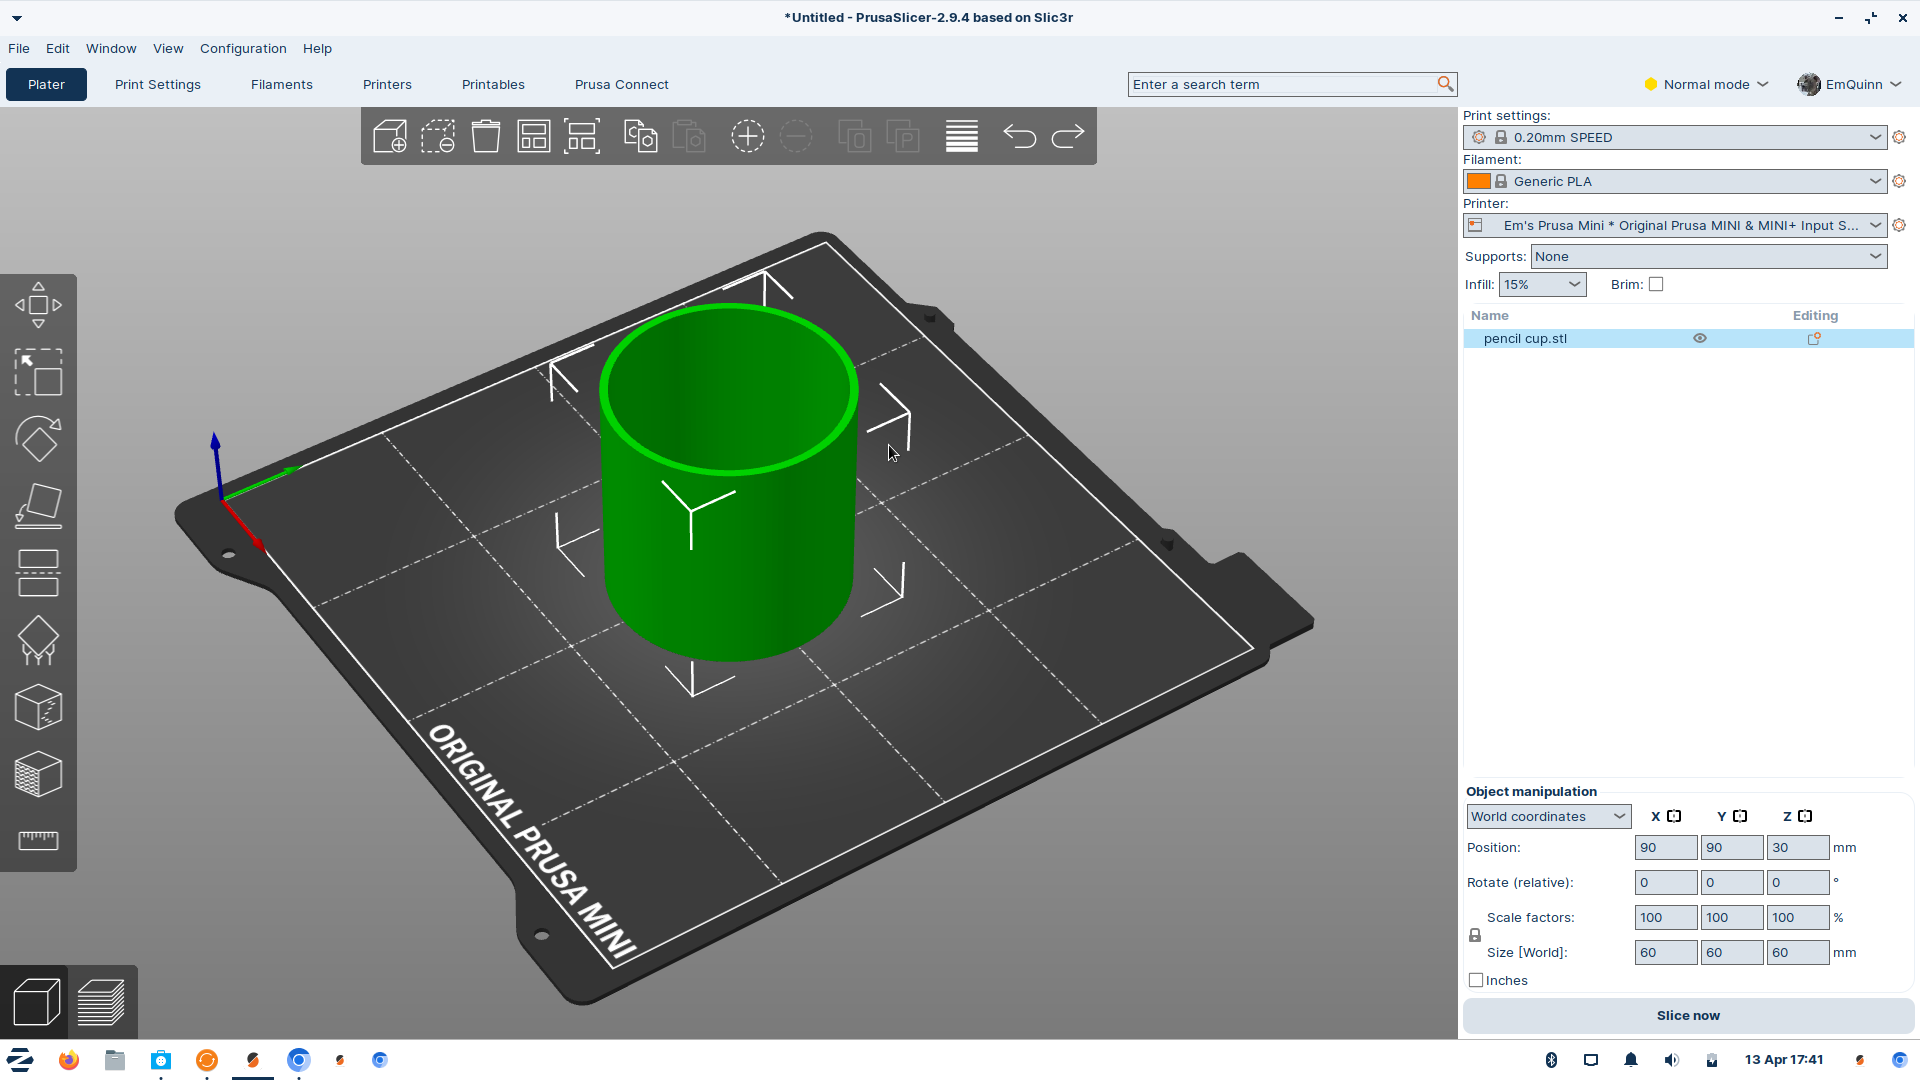Viewport: 1920px width, 1080px height.
Task: Select the Measure ruler tool
Action: [x=38, y=840]
